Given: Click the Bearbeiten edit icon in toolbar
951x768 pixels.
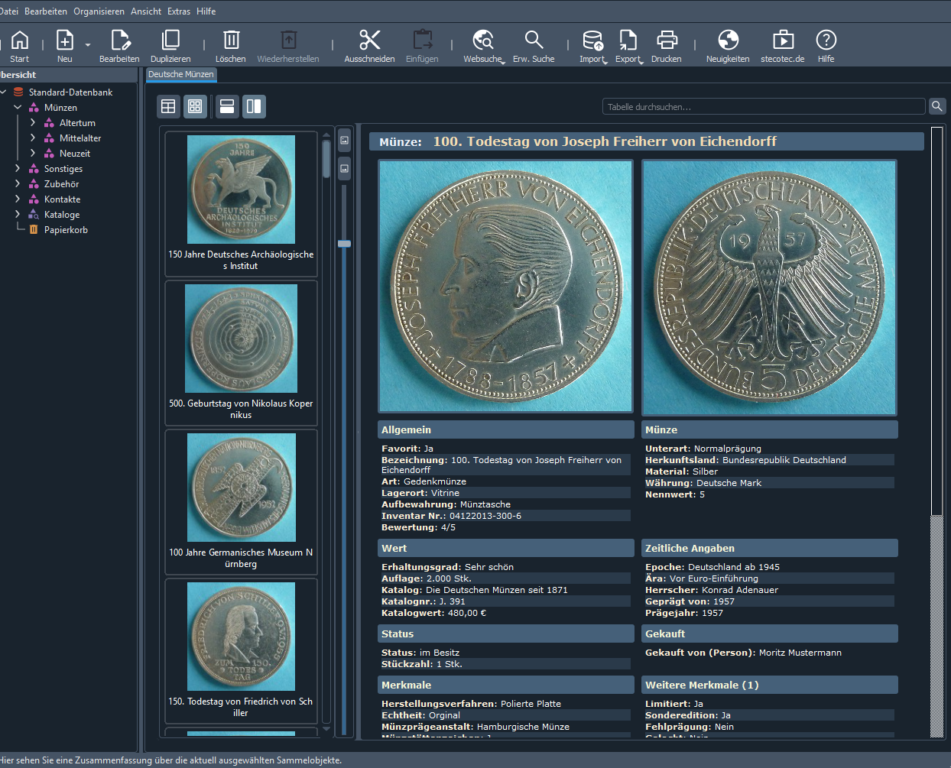Looking at the screenshot, I should pyautogui.click(x=120, y=40).
